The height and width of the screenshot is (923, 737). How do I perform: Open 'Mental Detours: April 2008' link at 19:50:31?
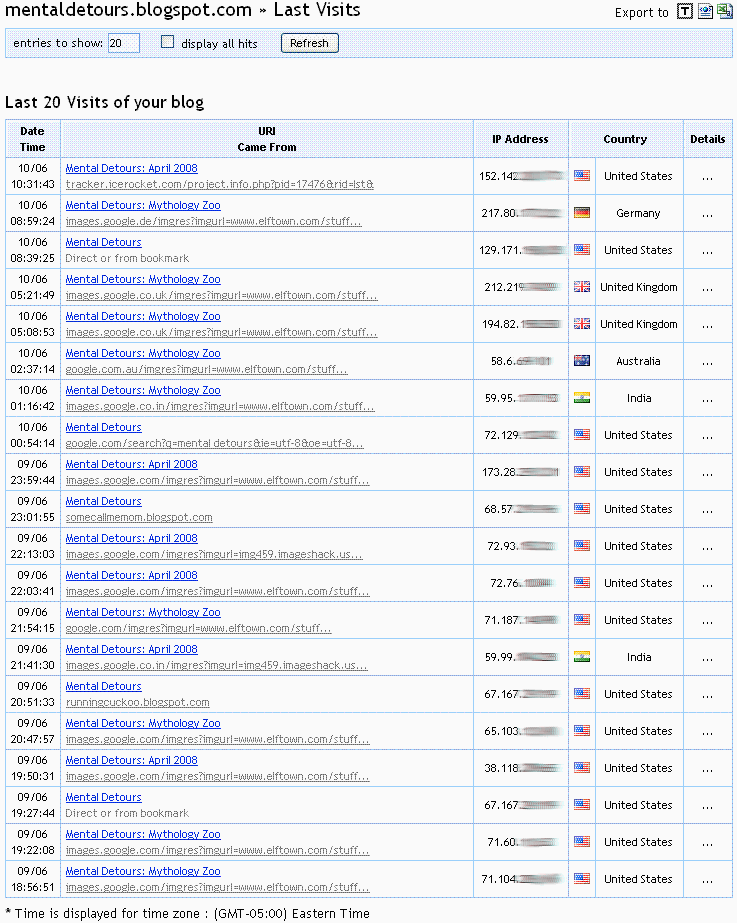pyautogui.click(x=131, y=761)
